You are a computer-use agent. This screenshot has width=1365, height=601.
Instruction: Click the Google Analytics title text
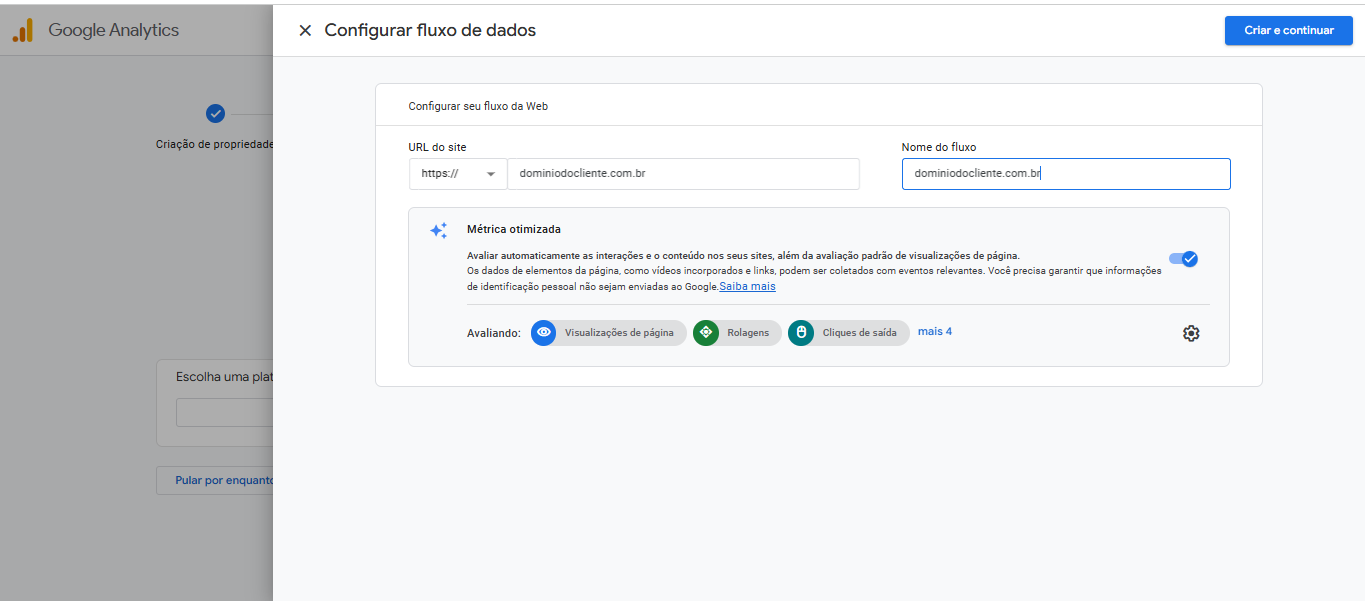[113, 30]
